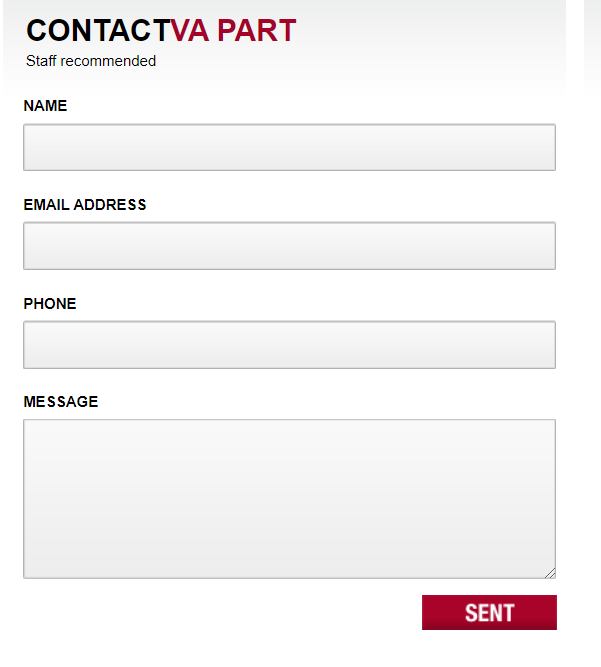Submit the contact form with SENT
Image resolution: width=601 pixels, height=667 pixels.
pyautogui.click(x=489, y=612)
